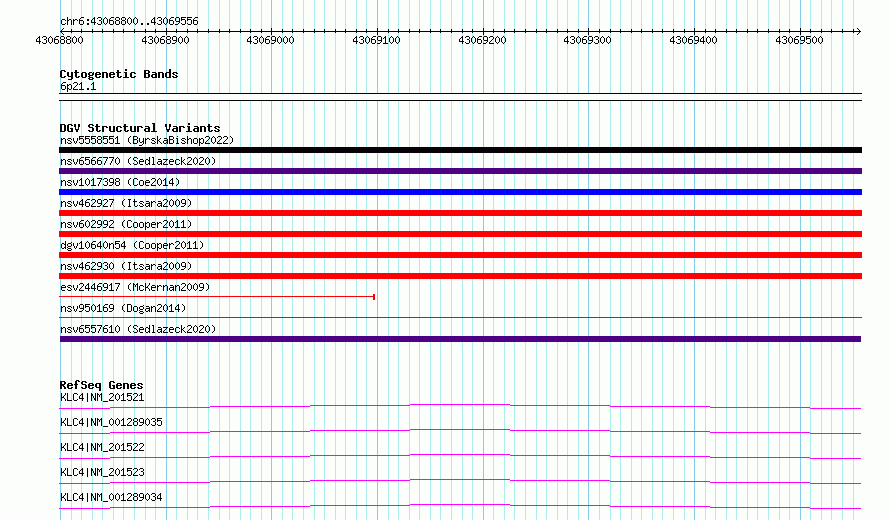Click the DGV Structural Variants track title
This screenshot has height=520, width=890.
pos(140,128)
